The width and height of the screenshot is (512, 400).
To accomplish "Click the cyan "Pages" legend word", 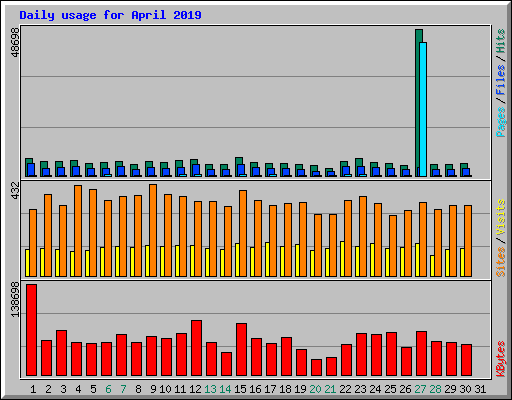I will point(500,122).
